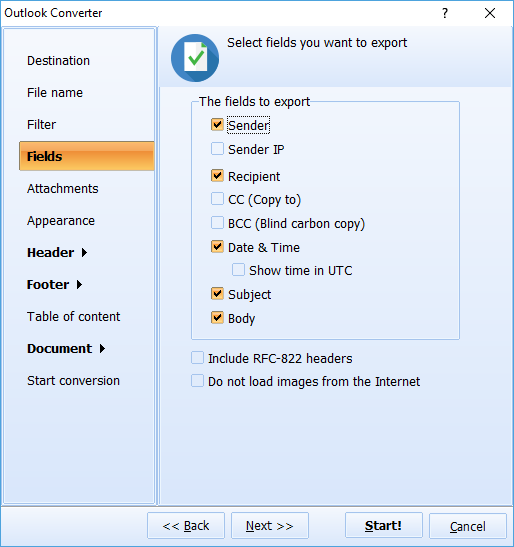Toggle the Date & Time checkbox
The width and height of the screenshot is (514, 547).
217,247
